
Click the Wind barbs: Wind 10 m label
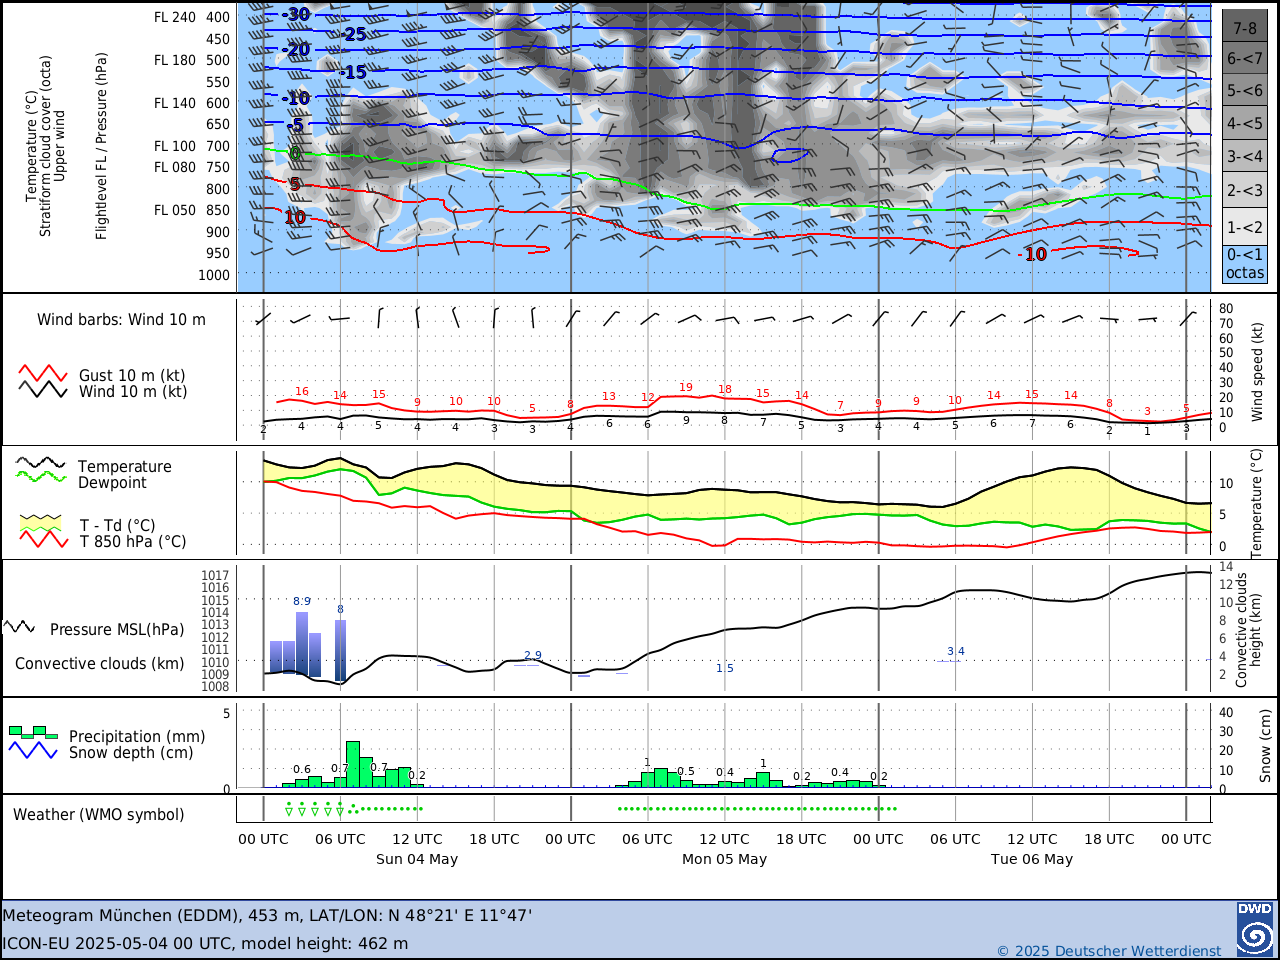pyautogui.click(x=121, y=320)
